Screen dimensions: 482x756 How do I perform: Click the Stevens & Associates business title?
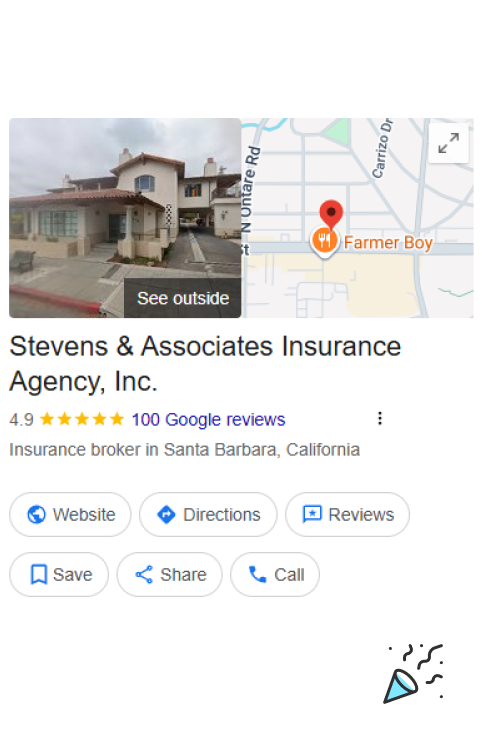205,364
